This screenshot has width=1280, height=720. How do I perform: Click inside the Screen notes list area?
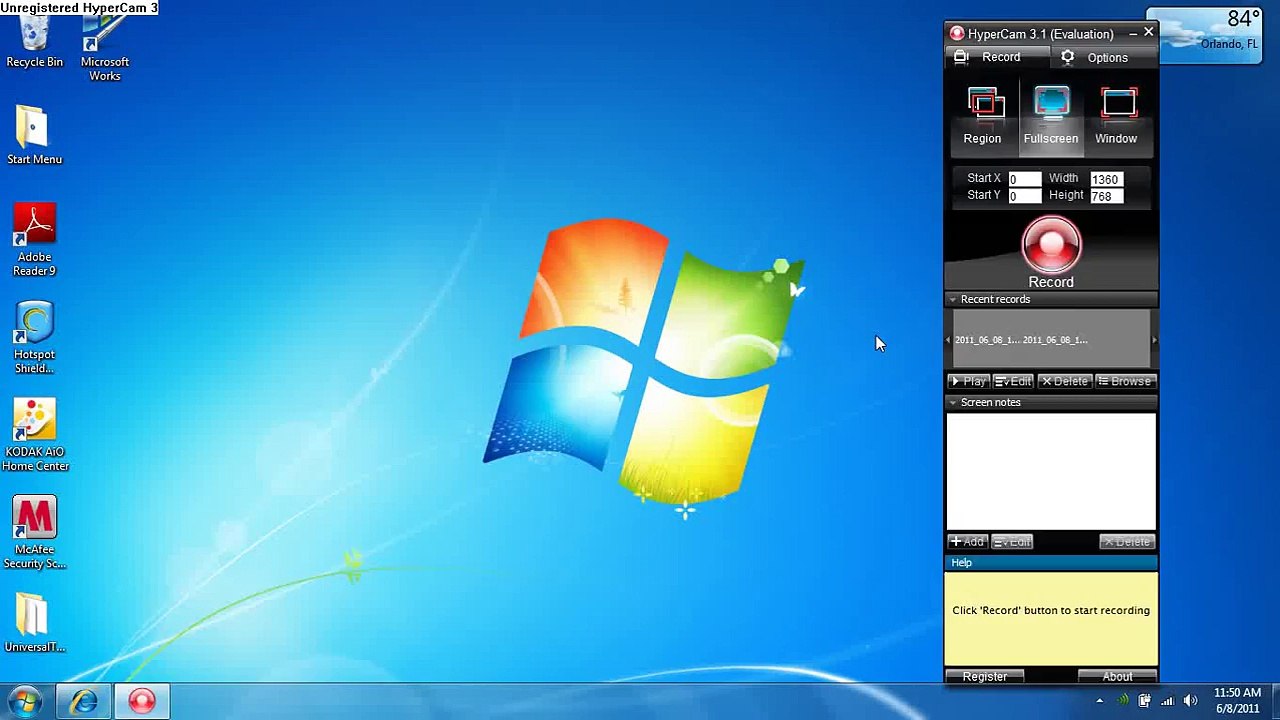click(1051, 471)
